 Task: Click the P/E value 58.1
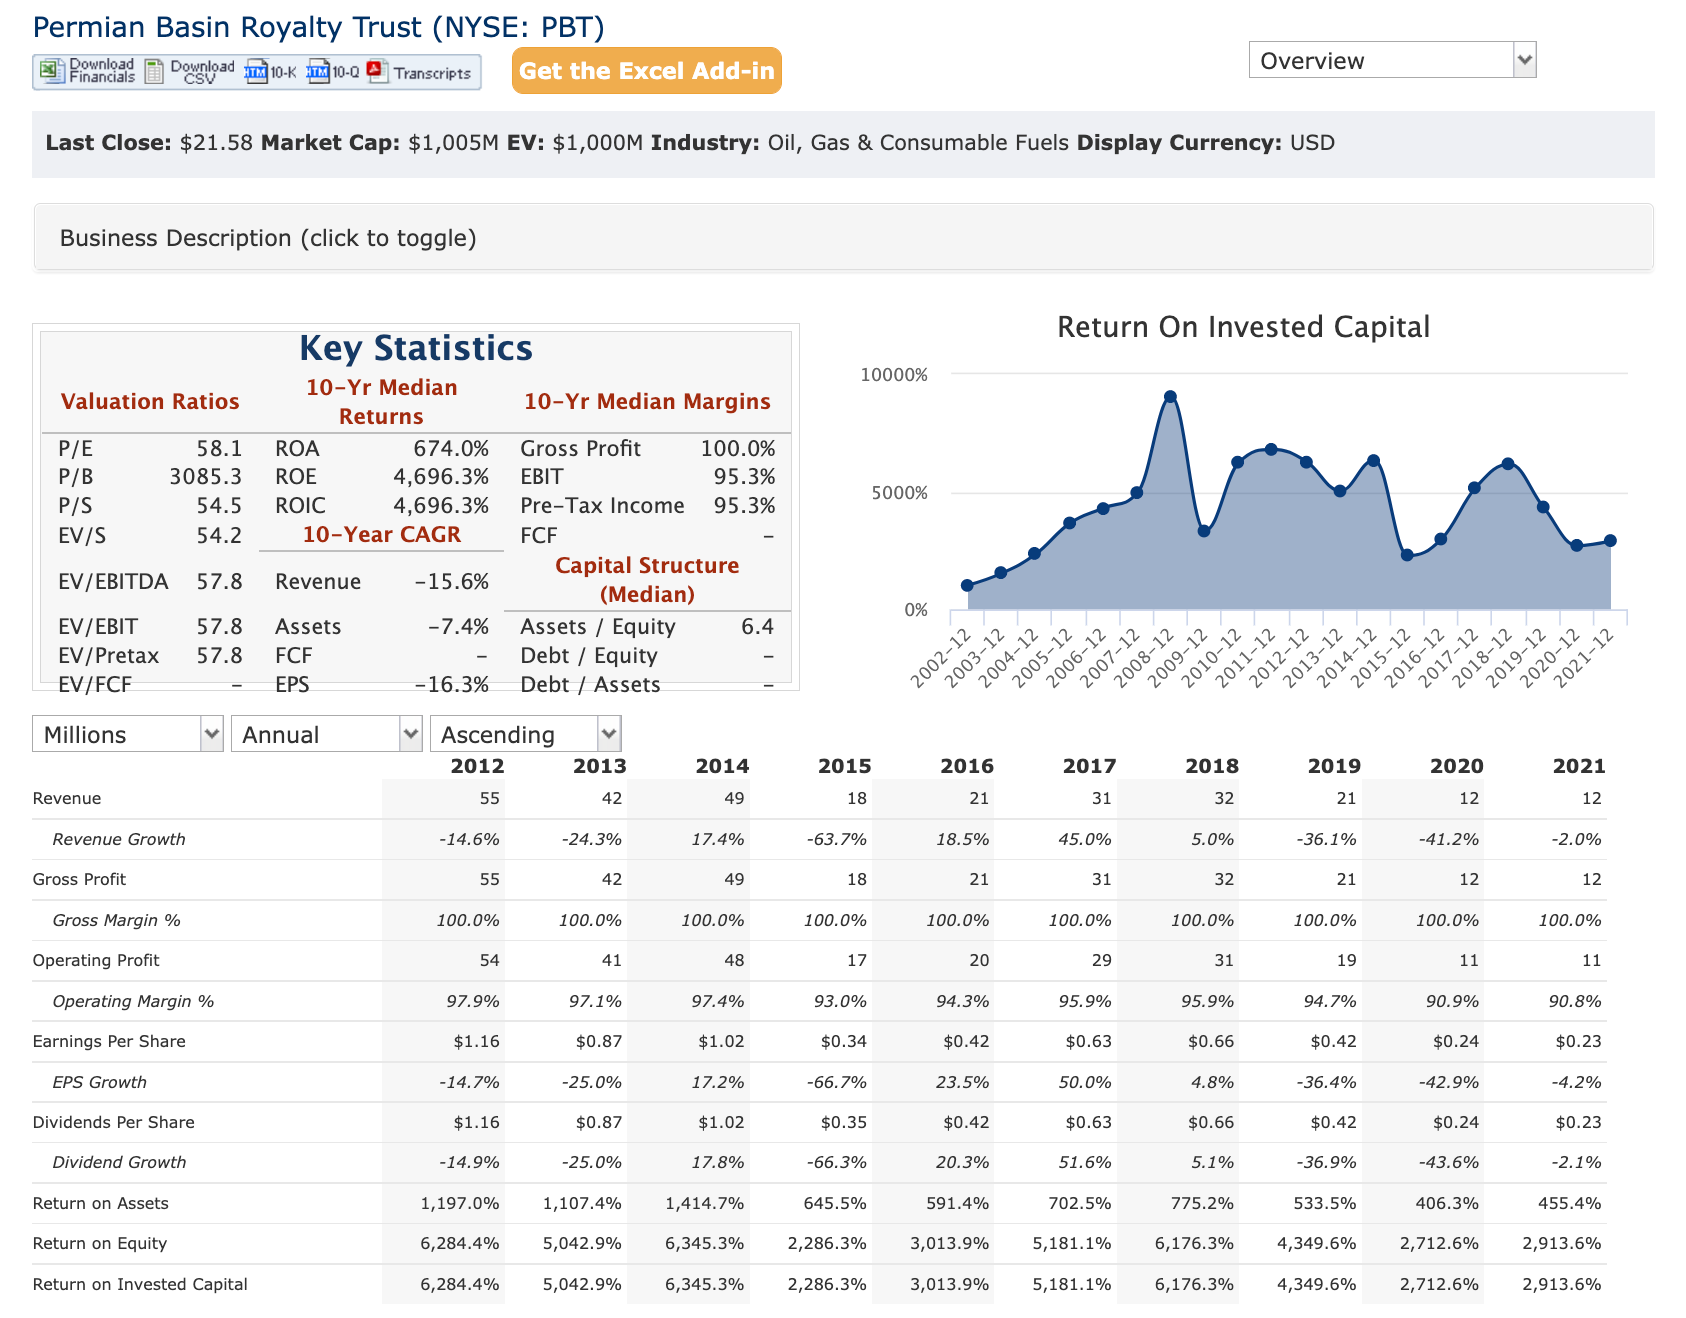pos(218,449)
